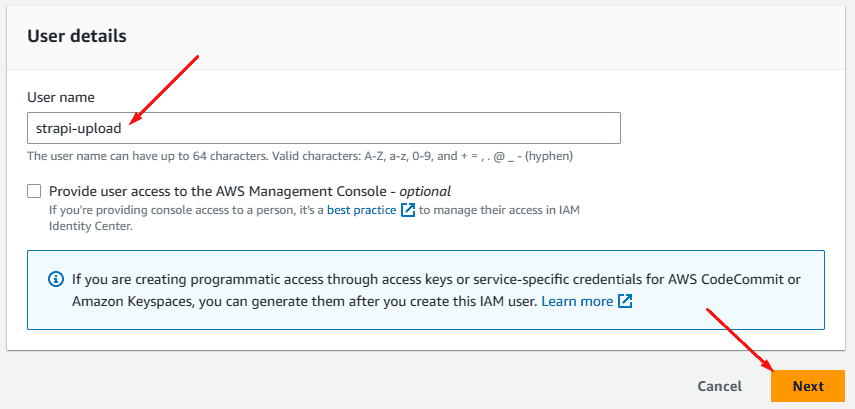Enable the AWS Management Console access checkbox
The image size is (855, 409).
[x=35, y=191]
